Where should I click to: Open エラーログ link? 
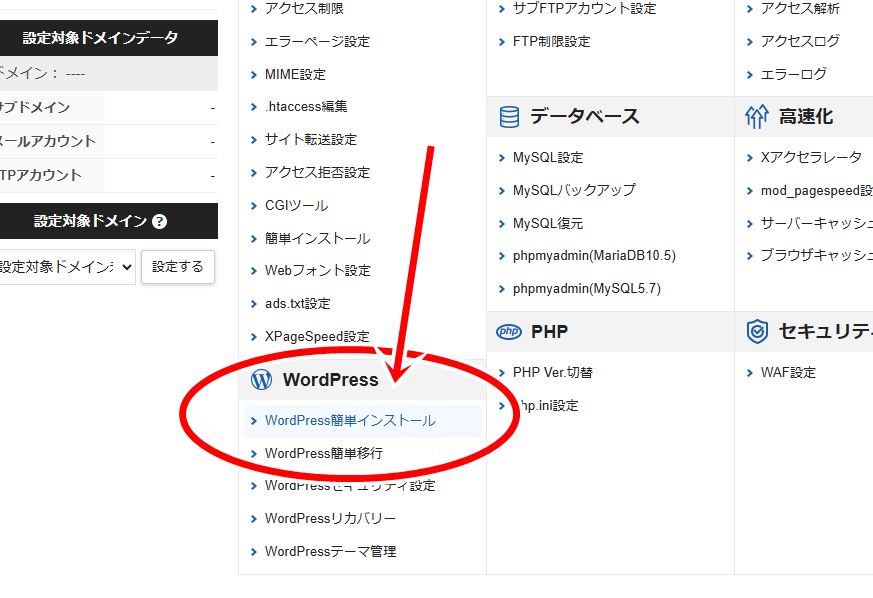(794, 74)
